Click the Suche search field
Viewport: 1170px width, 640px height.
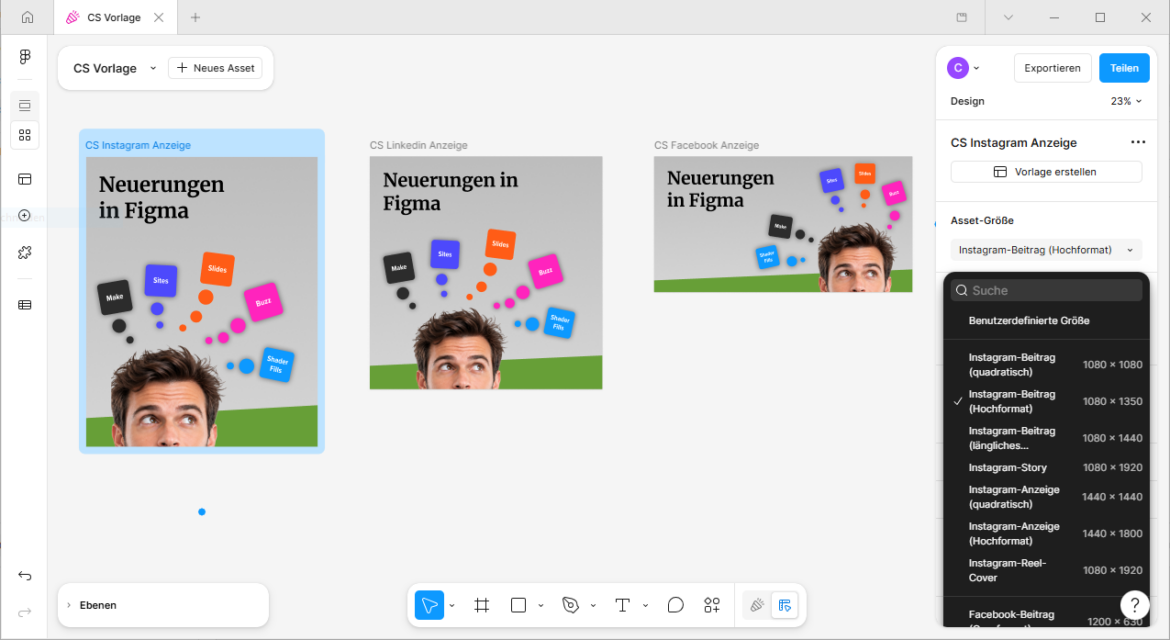pos(1046,290)
